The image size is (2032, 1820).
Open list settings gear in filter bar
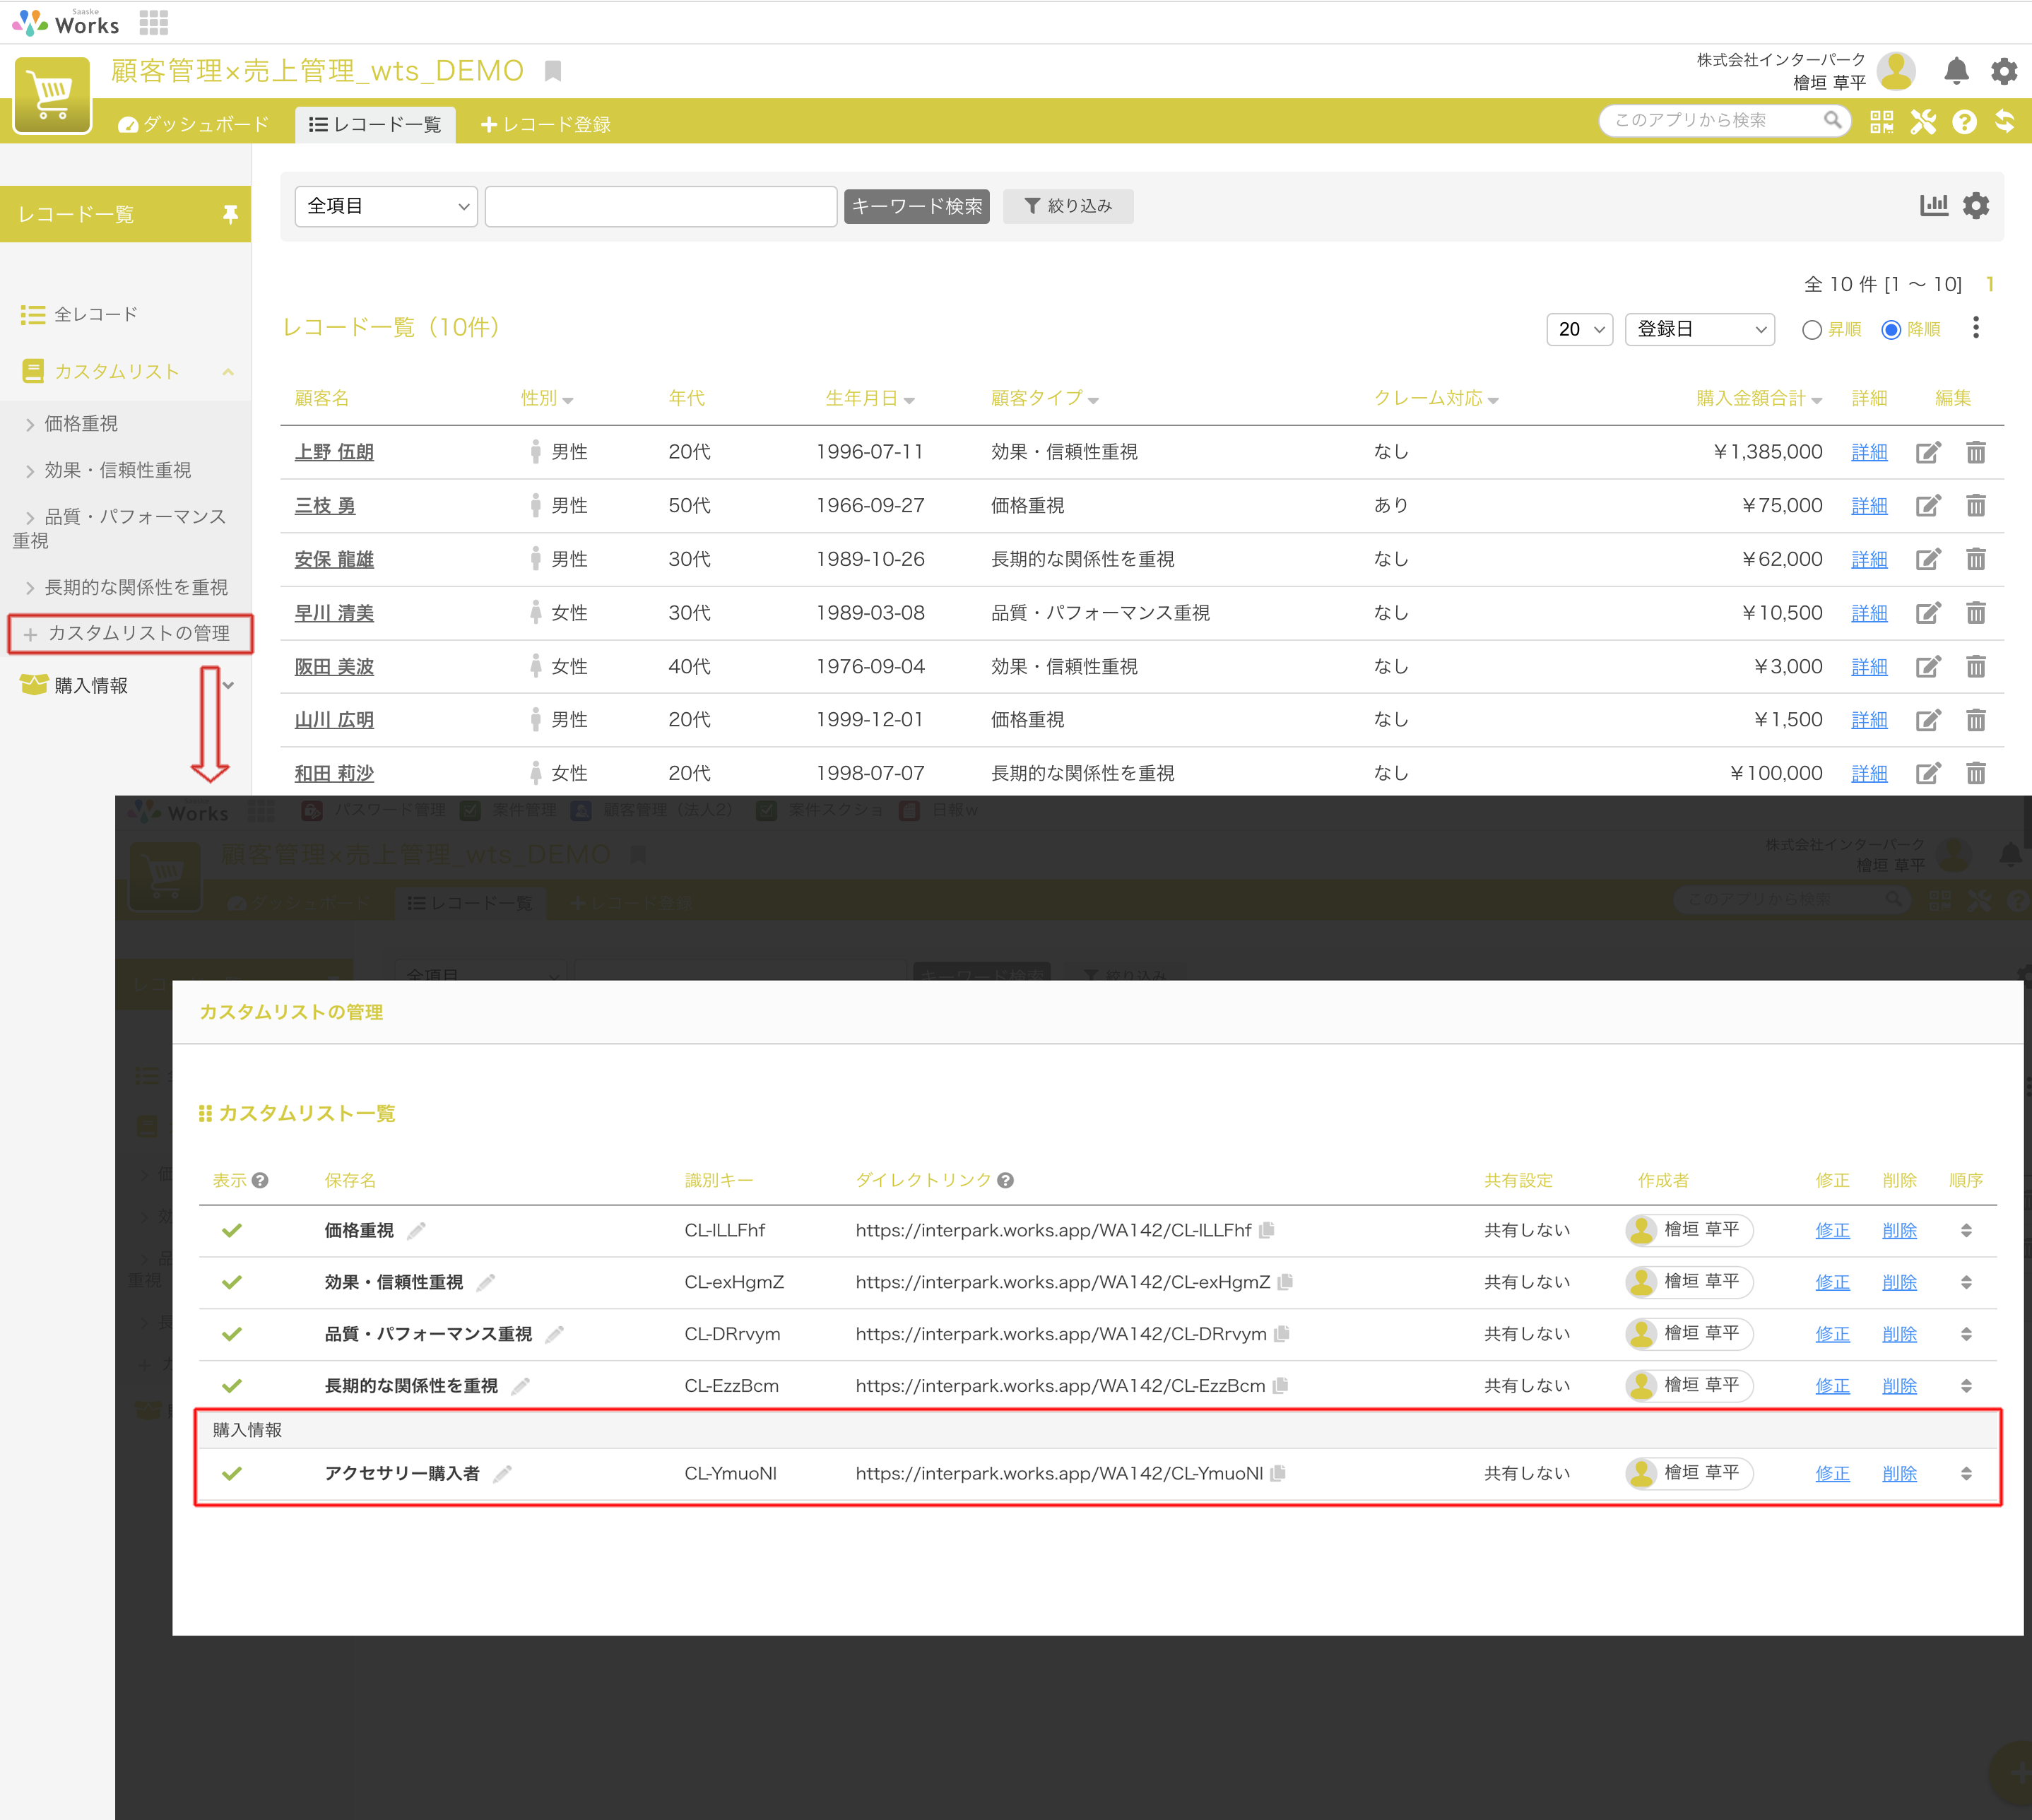click(1976, 205)
